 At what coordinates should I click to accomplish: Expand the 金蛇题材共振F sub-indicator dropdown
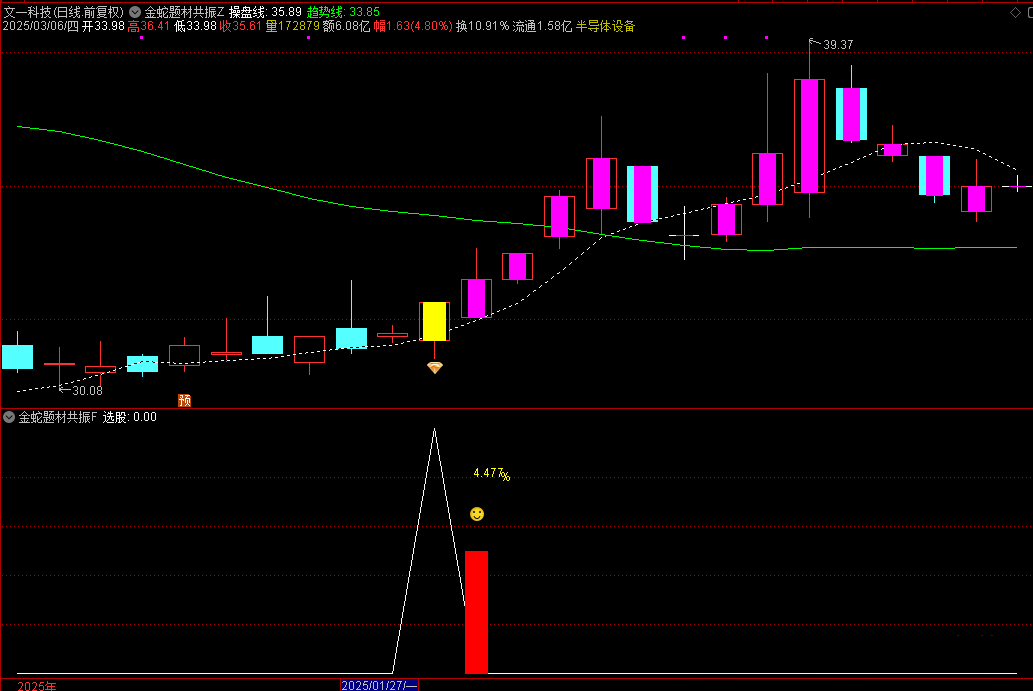pyautogui.click(x=9, y=417)
